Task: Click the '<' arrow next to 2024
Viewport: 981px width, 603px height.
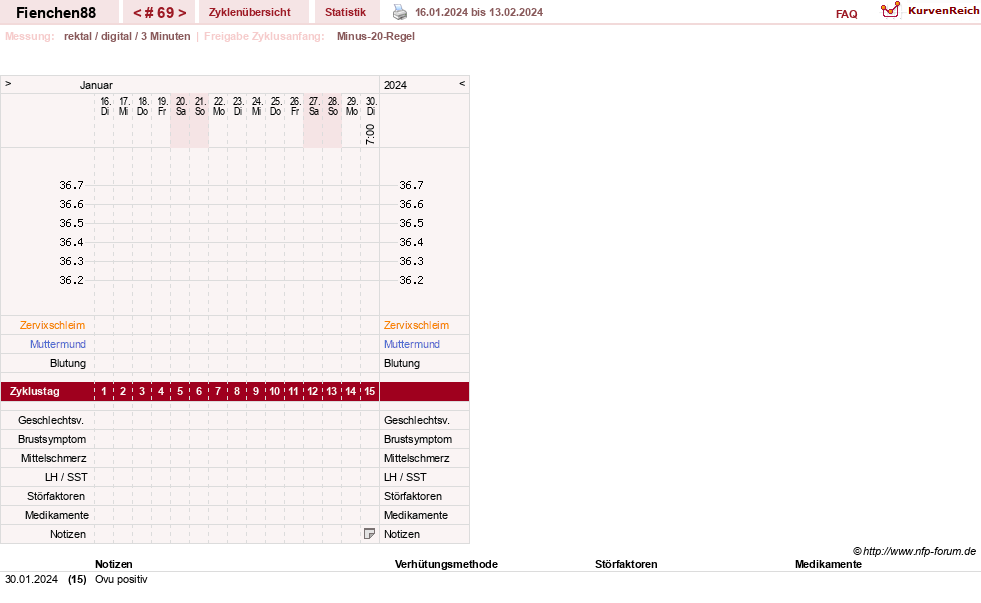Action: point(462,84)
